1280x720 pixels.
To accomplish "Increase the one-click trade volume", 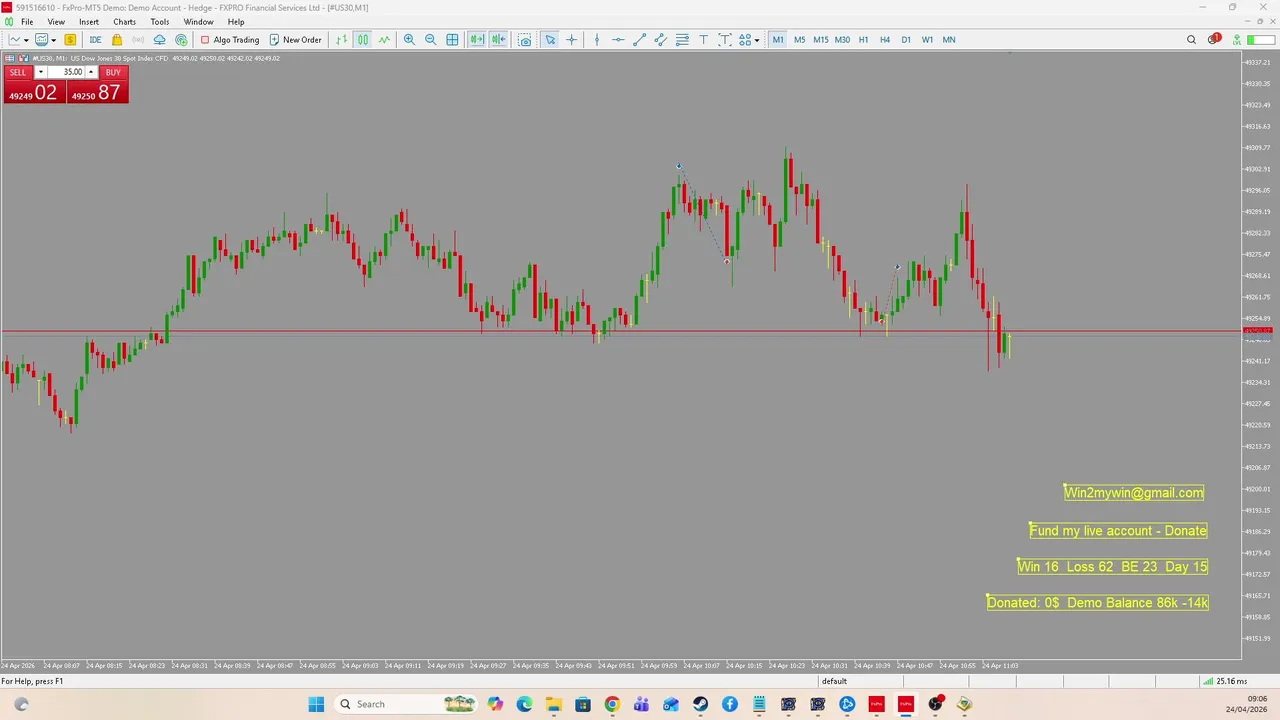I will (x=91, y=72).
